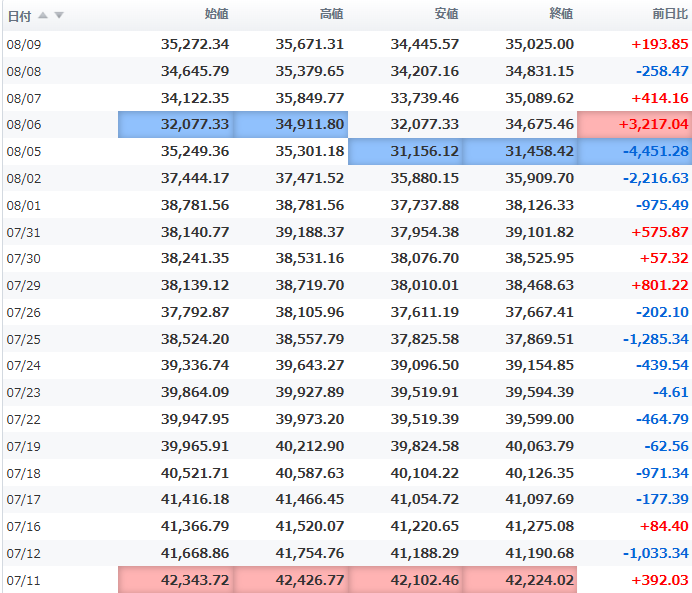
Task: Select the 07/23 date cell
Action: click(24, 393)
